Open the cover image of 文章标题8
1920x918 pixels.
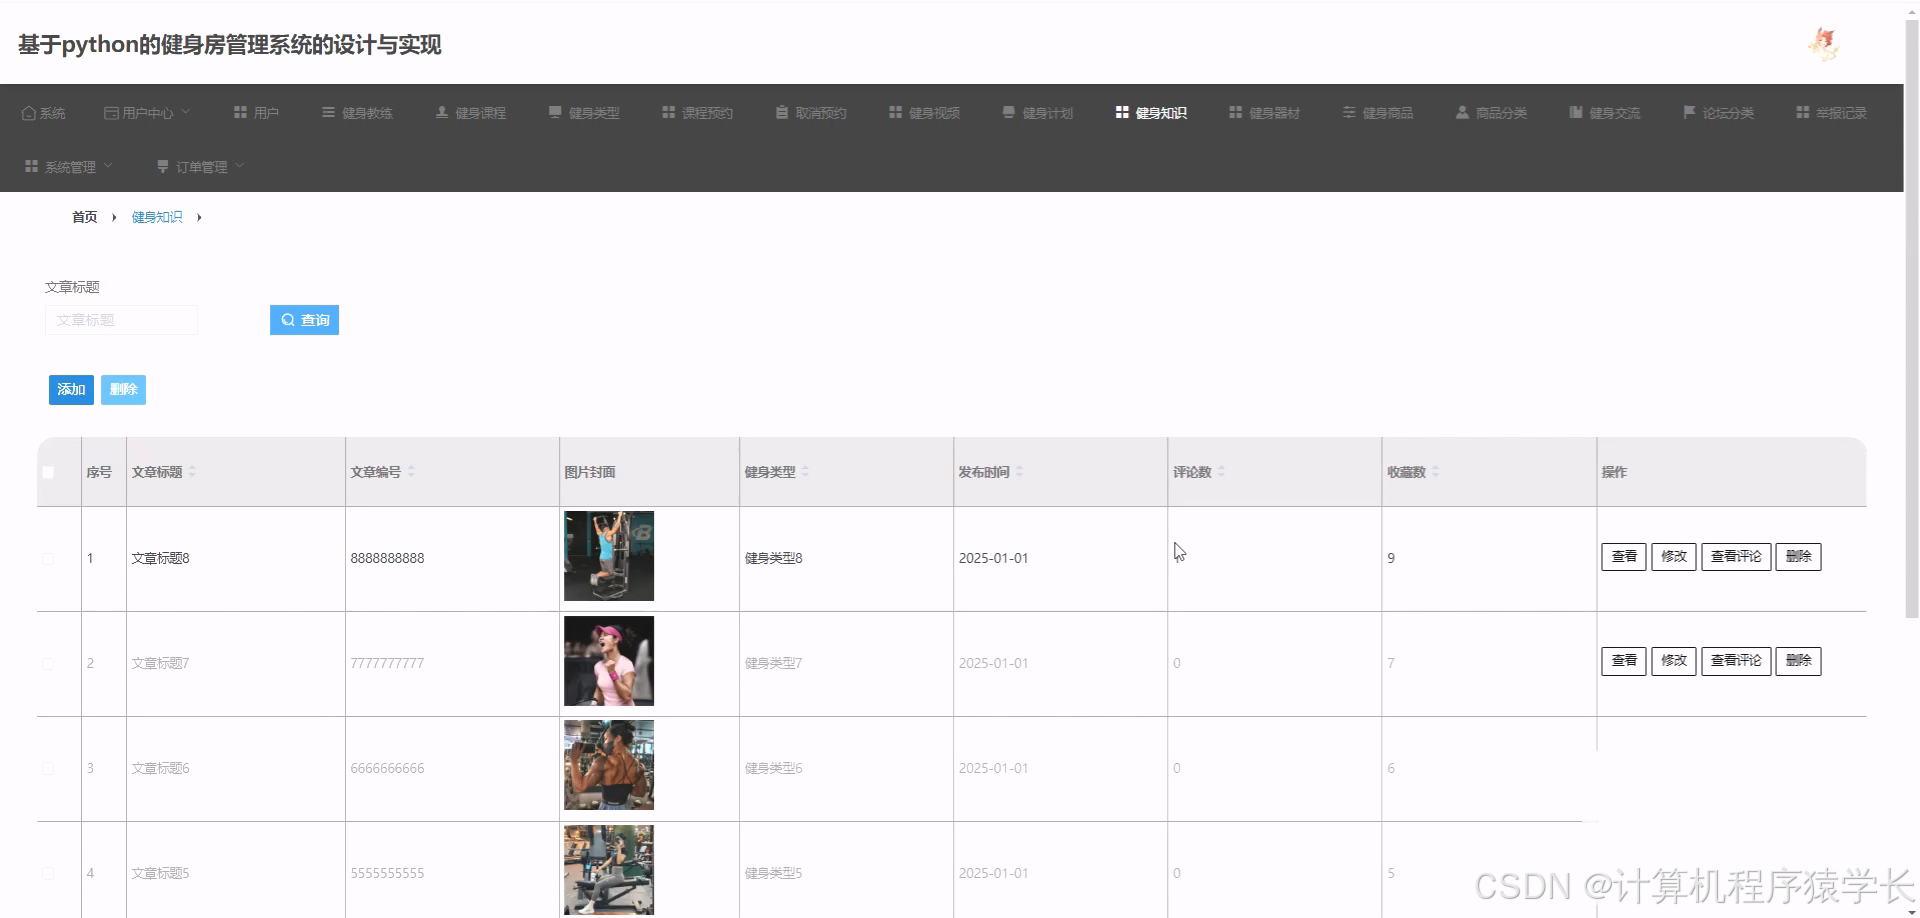point(609,556)
